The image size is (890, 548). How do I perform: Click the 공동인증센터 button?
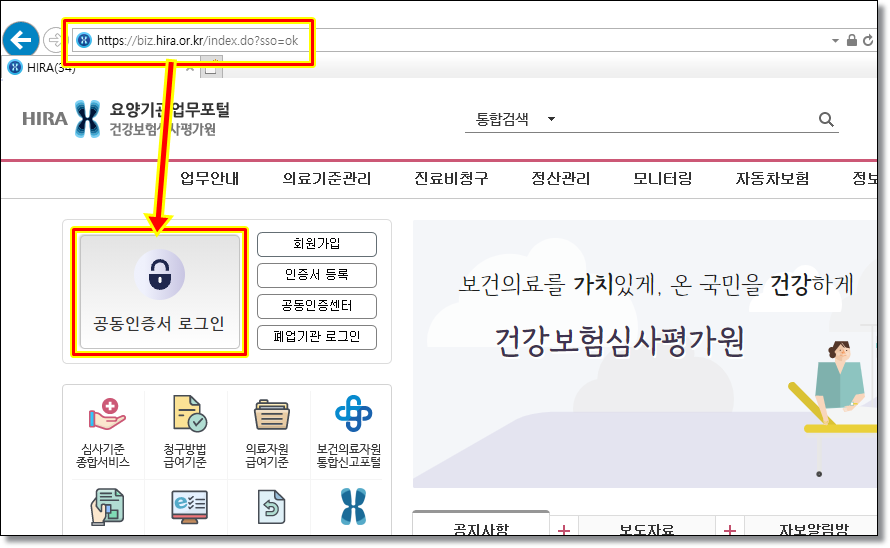tap(317, 307)
